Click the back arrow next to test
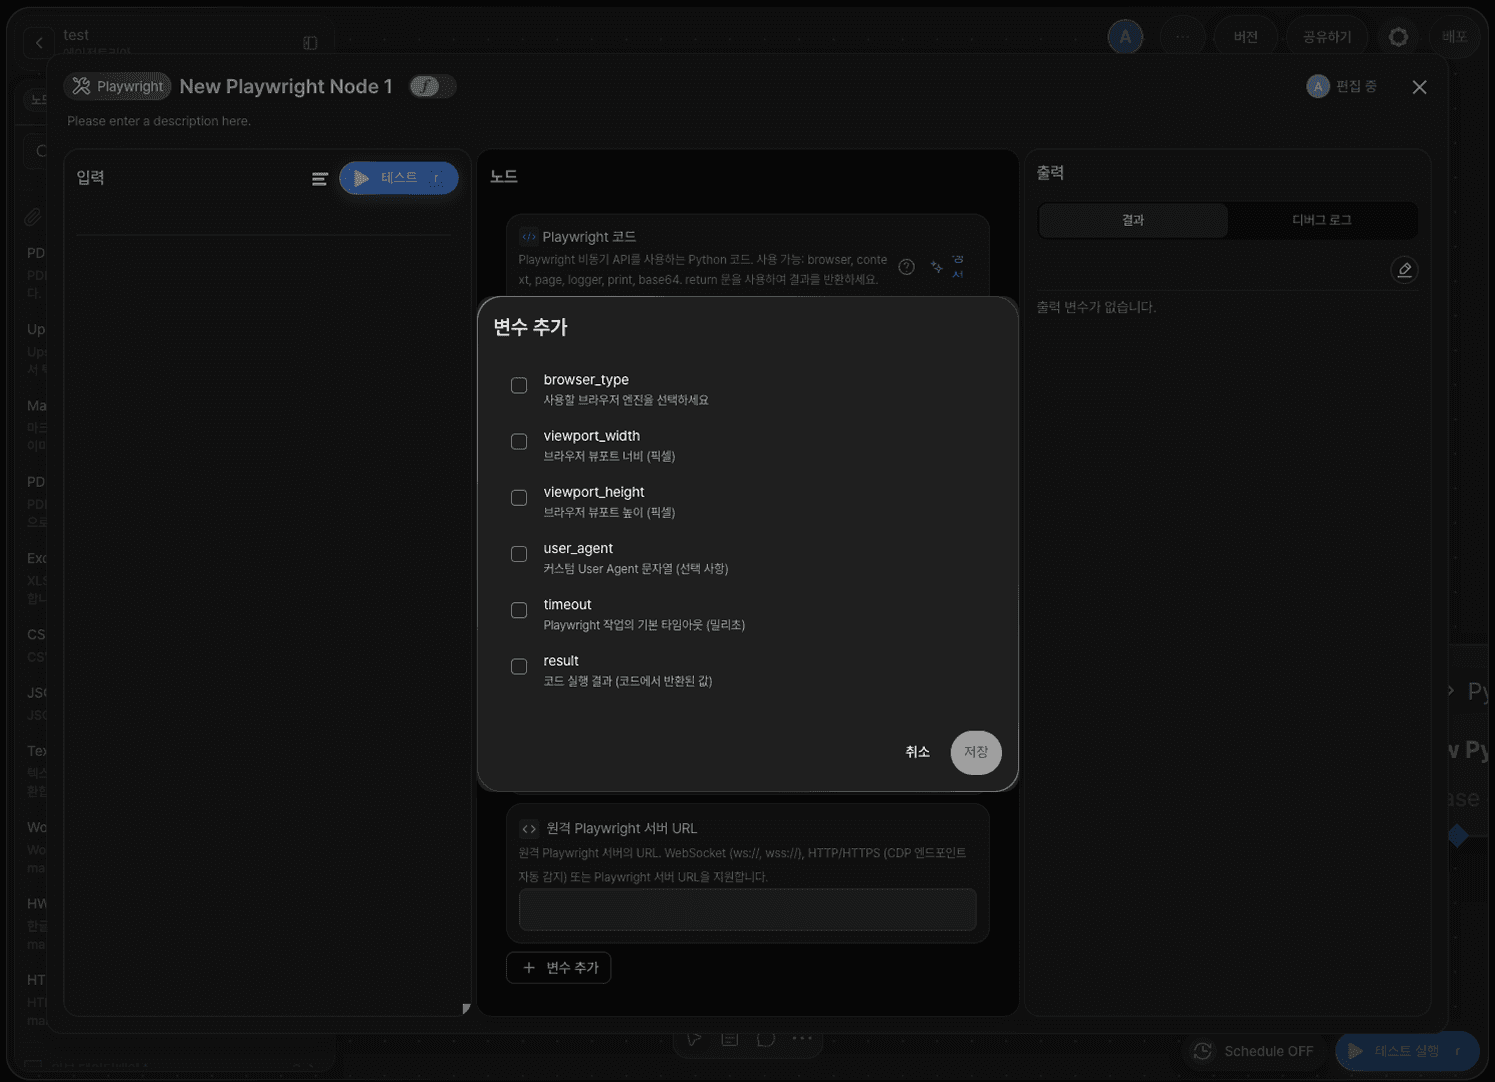Viewport: 1495px width, 1082px height. click(39, 42)
